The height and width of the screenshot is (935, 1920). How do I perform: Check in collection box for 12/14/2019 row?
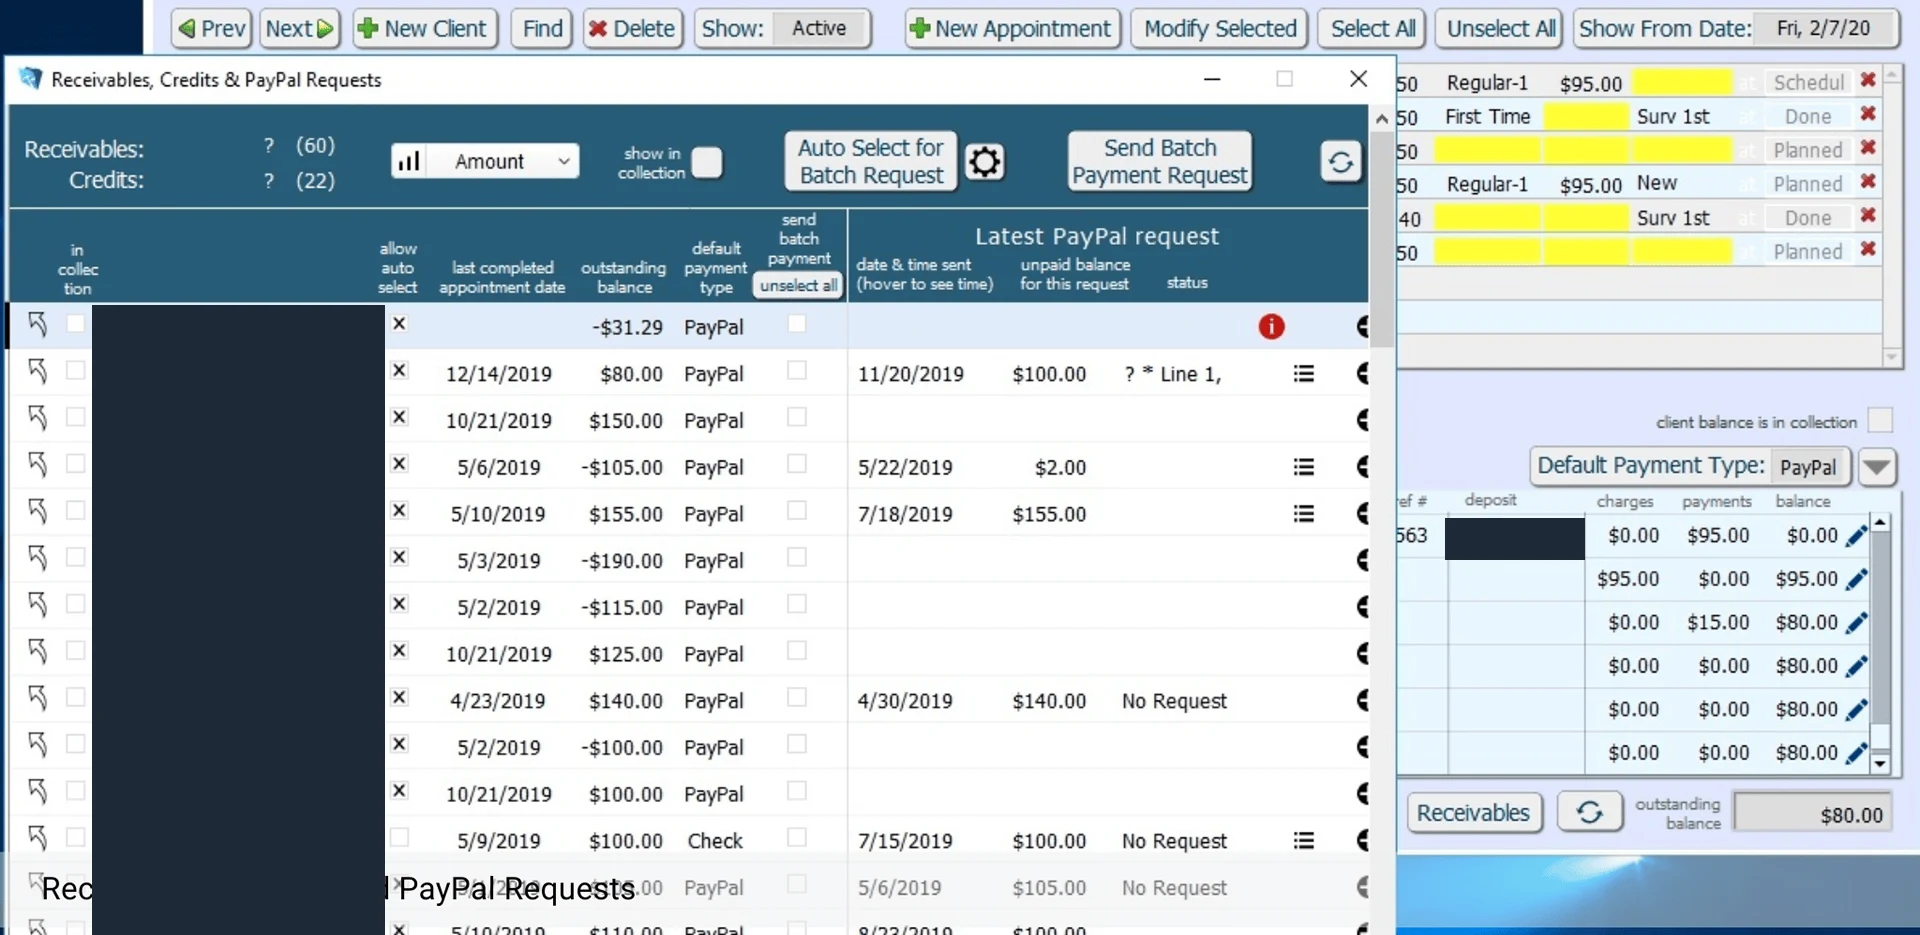(75, 370)
